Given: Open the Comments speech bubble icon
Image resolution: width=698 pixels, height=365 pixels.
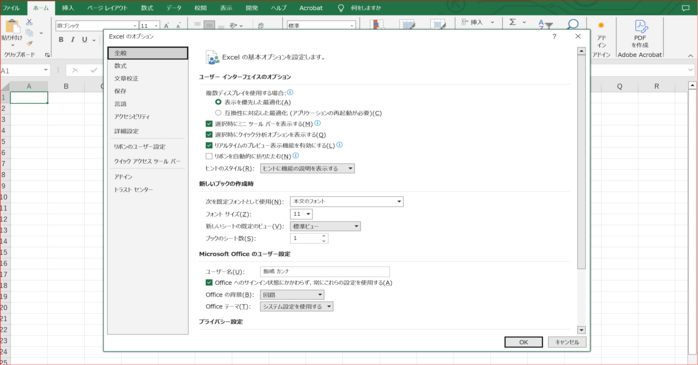Looking at the screenshot, I should click(686, 8).
